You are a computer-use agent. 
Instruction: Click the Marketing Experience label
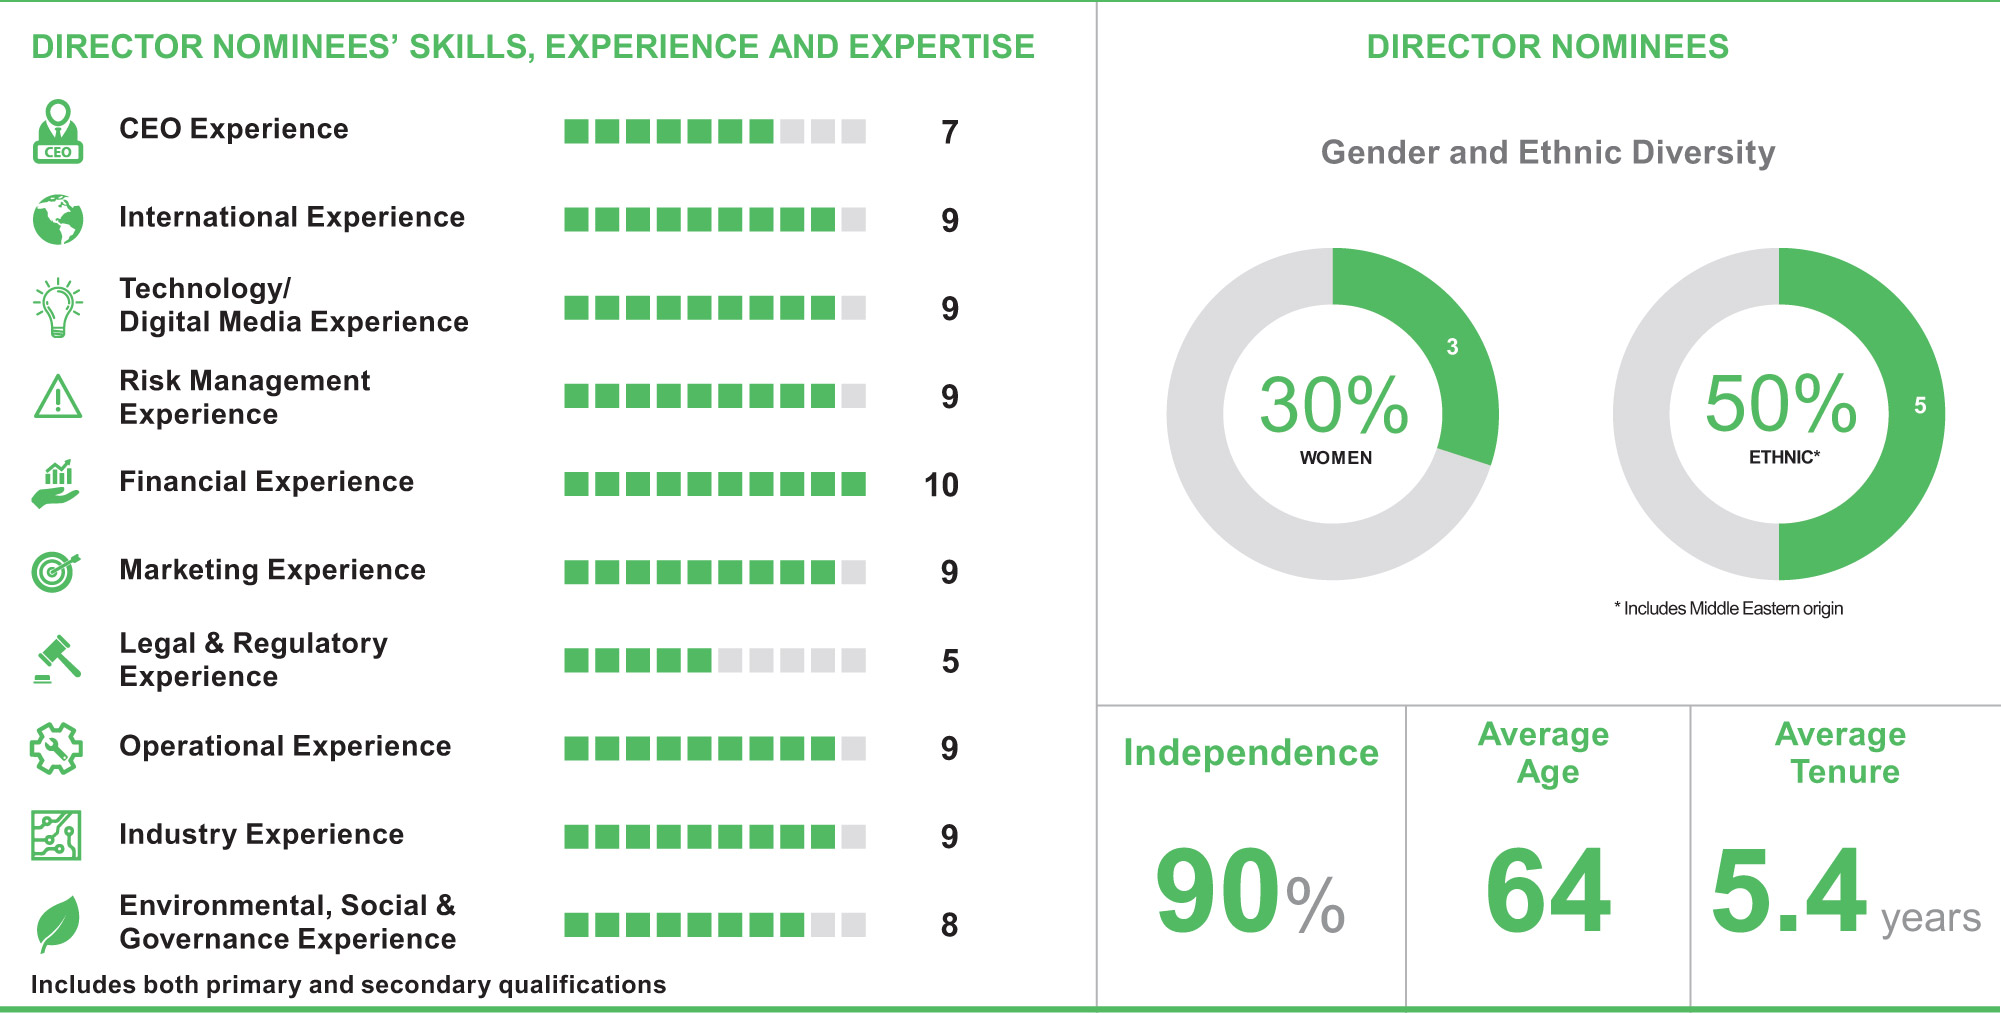pos(272,570)
